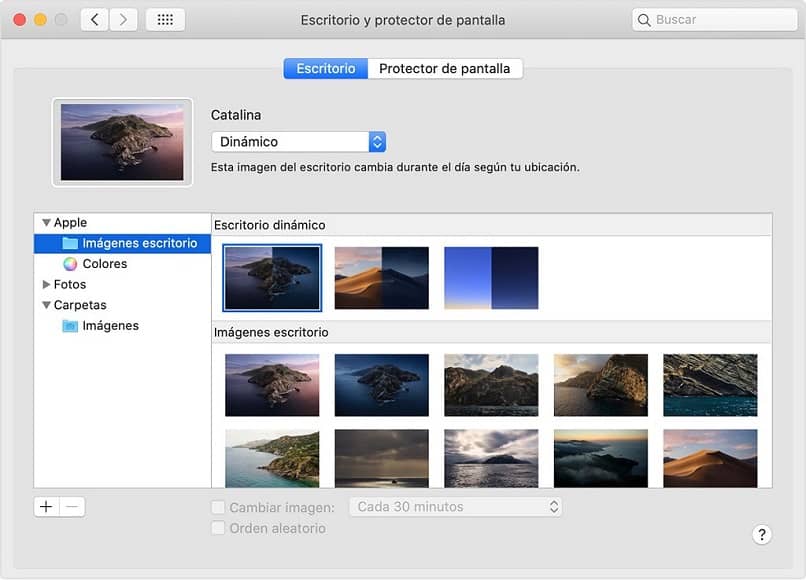Add a folder with plus button

click(46, 507)
